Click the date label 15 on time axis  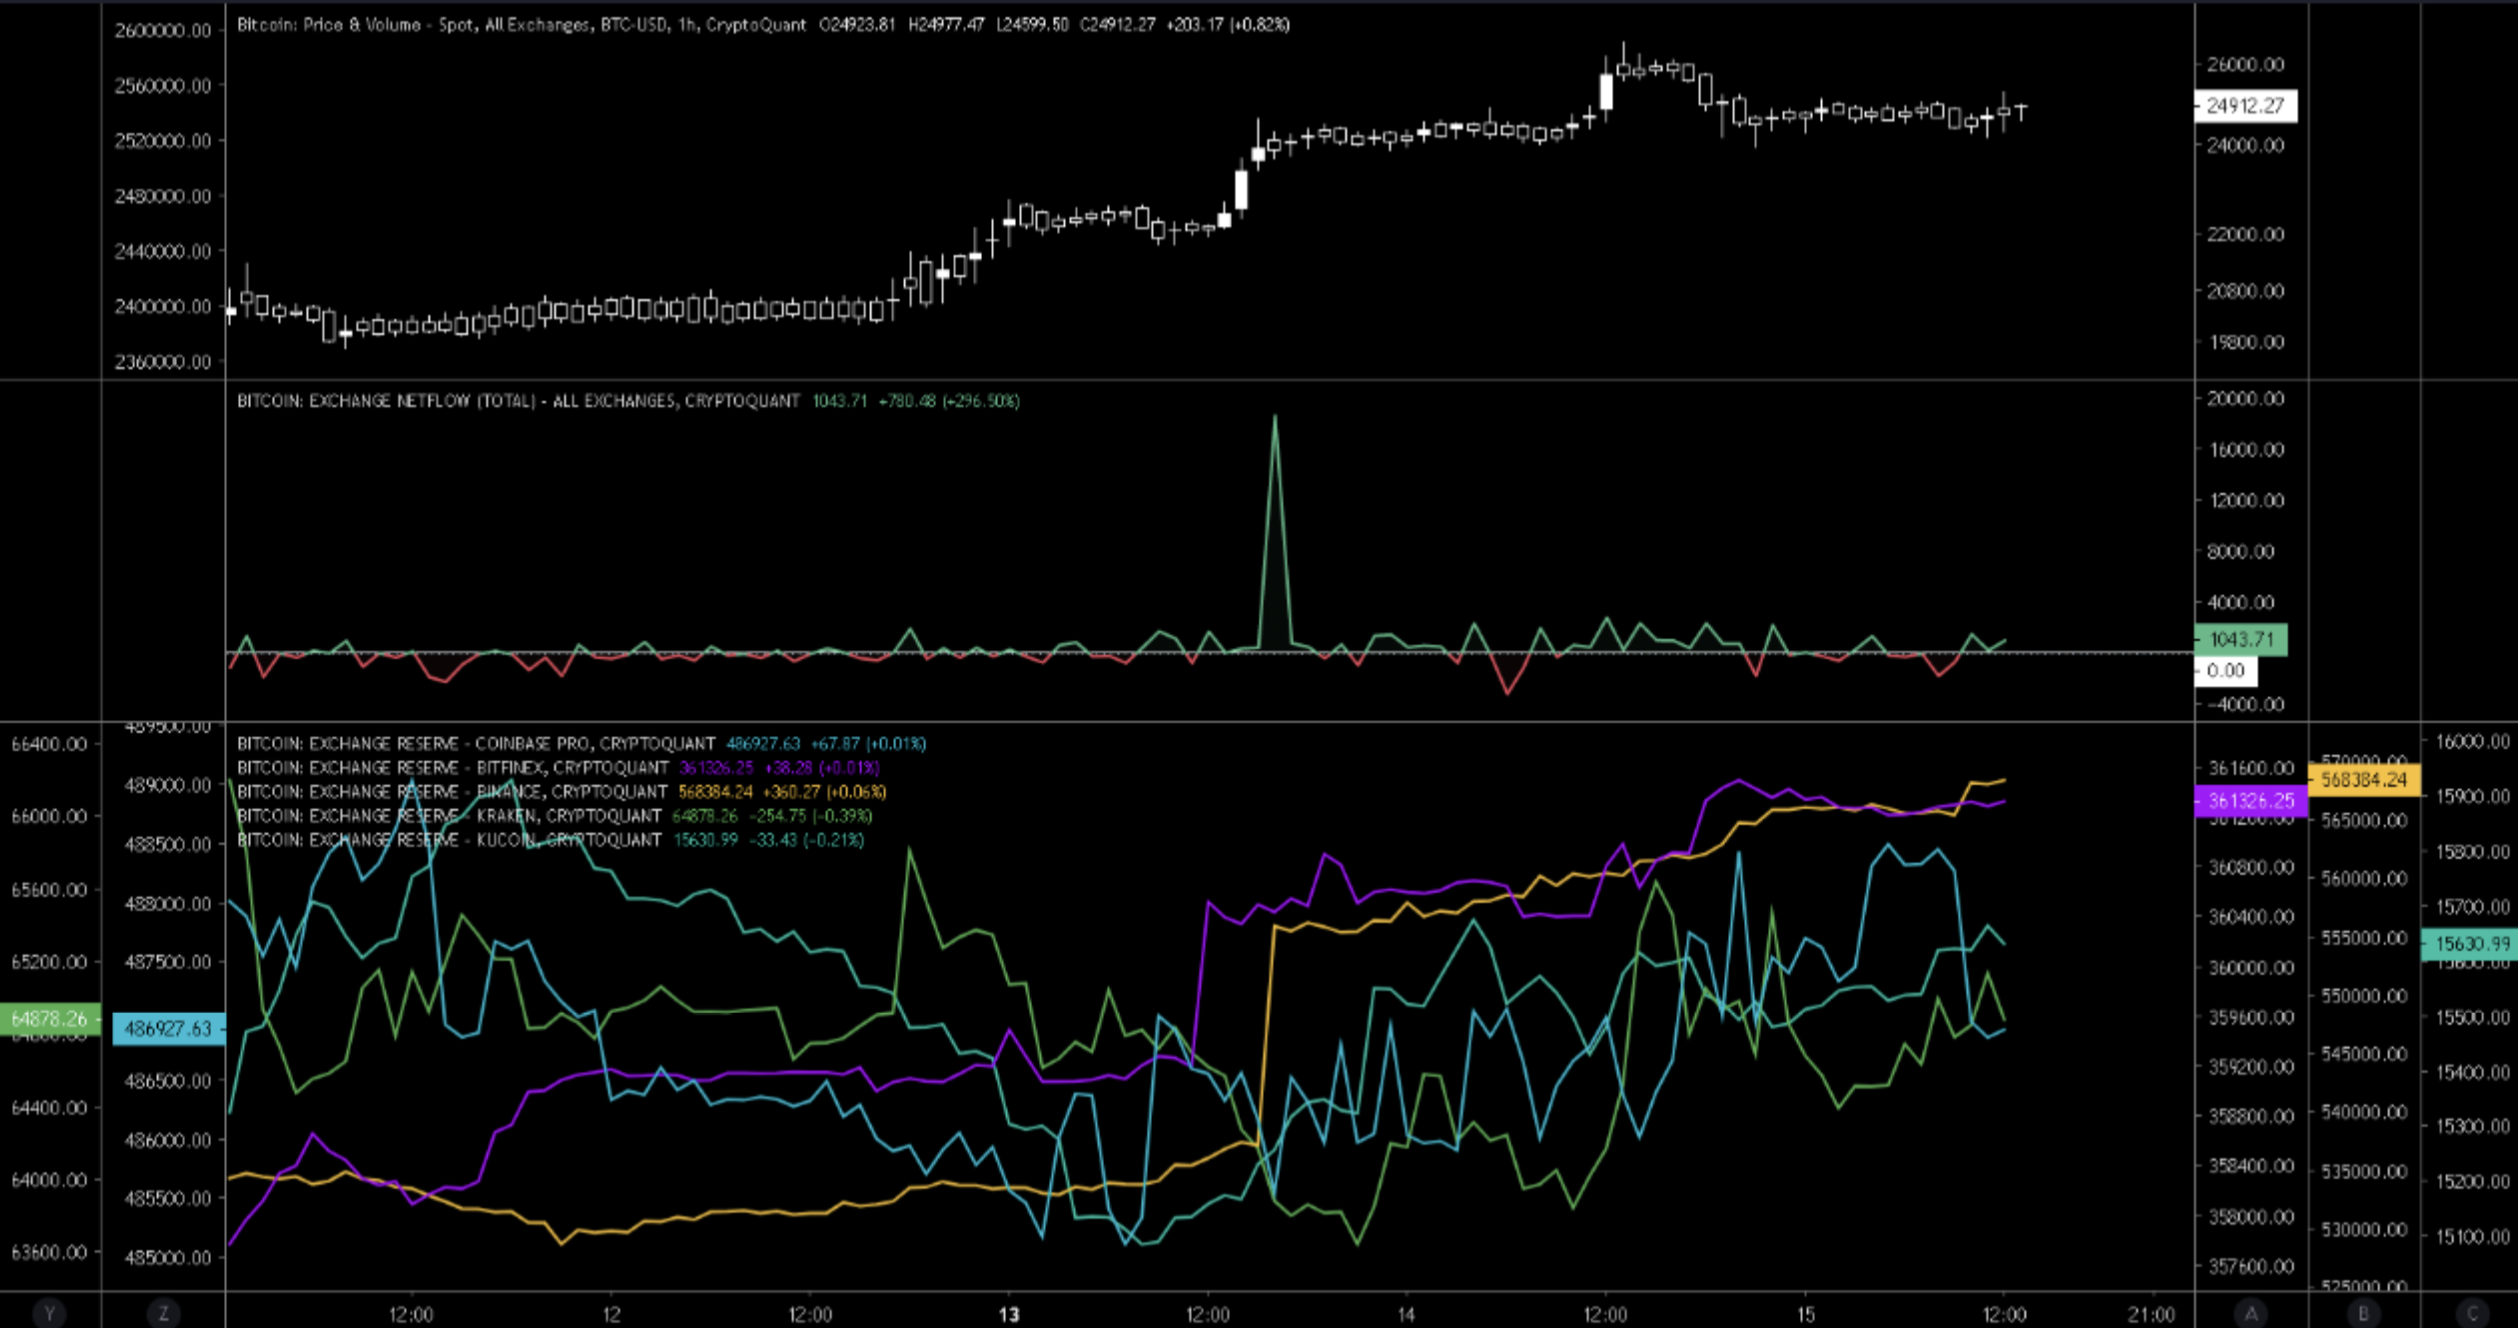click(1805, 1314)
